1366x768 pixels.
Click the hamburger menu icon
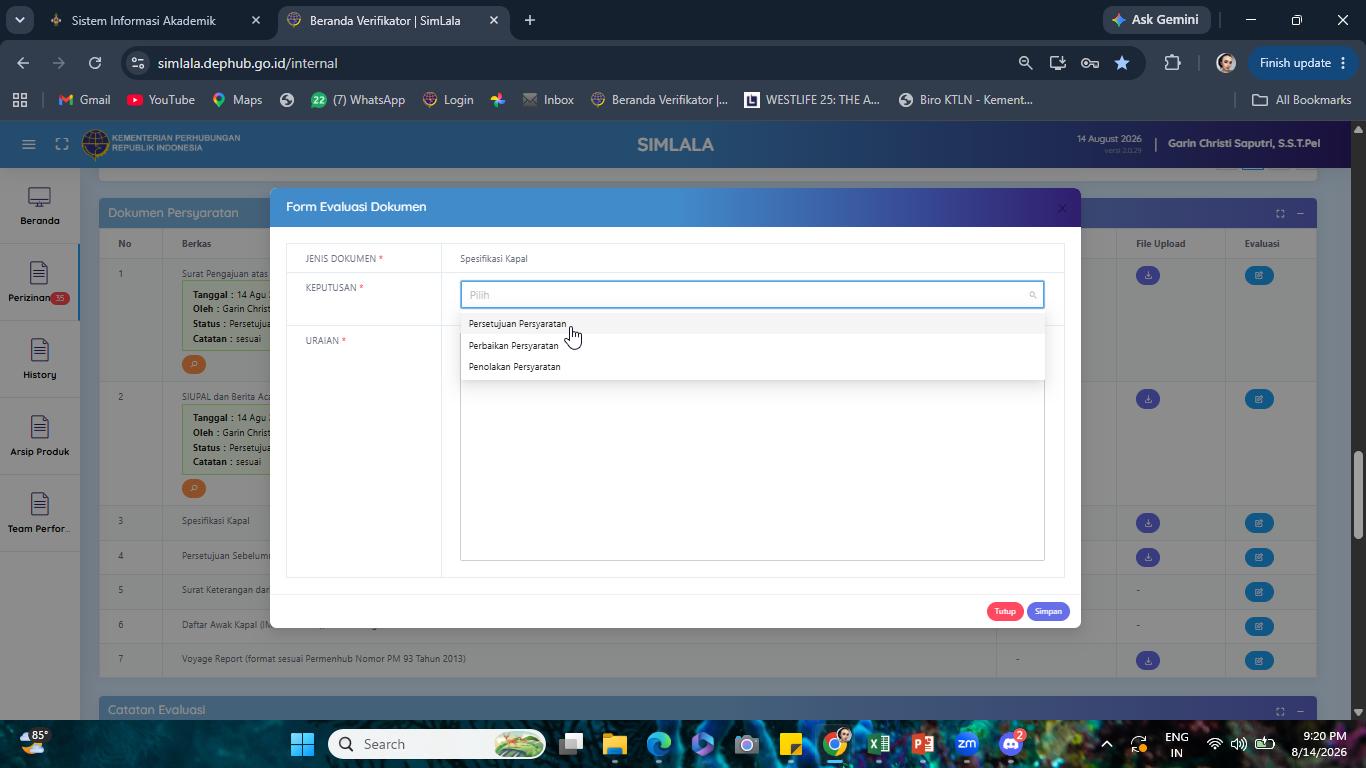pos(29,144)
